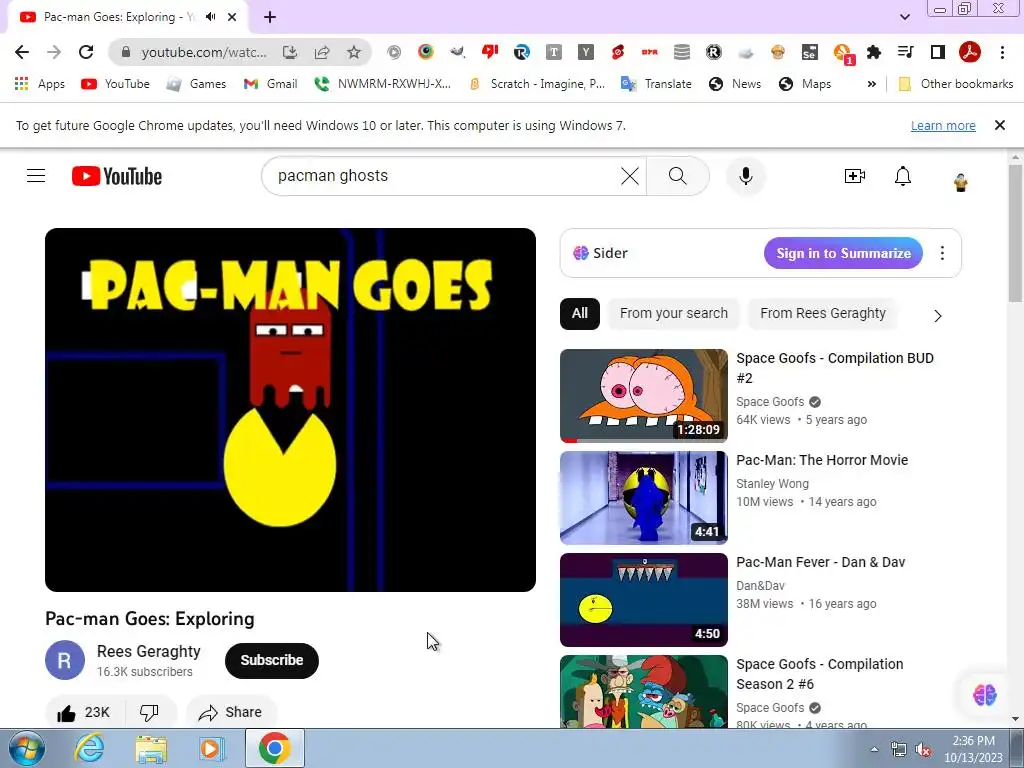Image resolution: width=1024 pixels, height=768 pixels.
Task: Open the Maps bookmark
Action: tap(806, 84)
